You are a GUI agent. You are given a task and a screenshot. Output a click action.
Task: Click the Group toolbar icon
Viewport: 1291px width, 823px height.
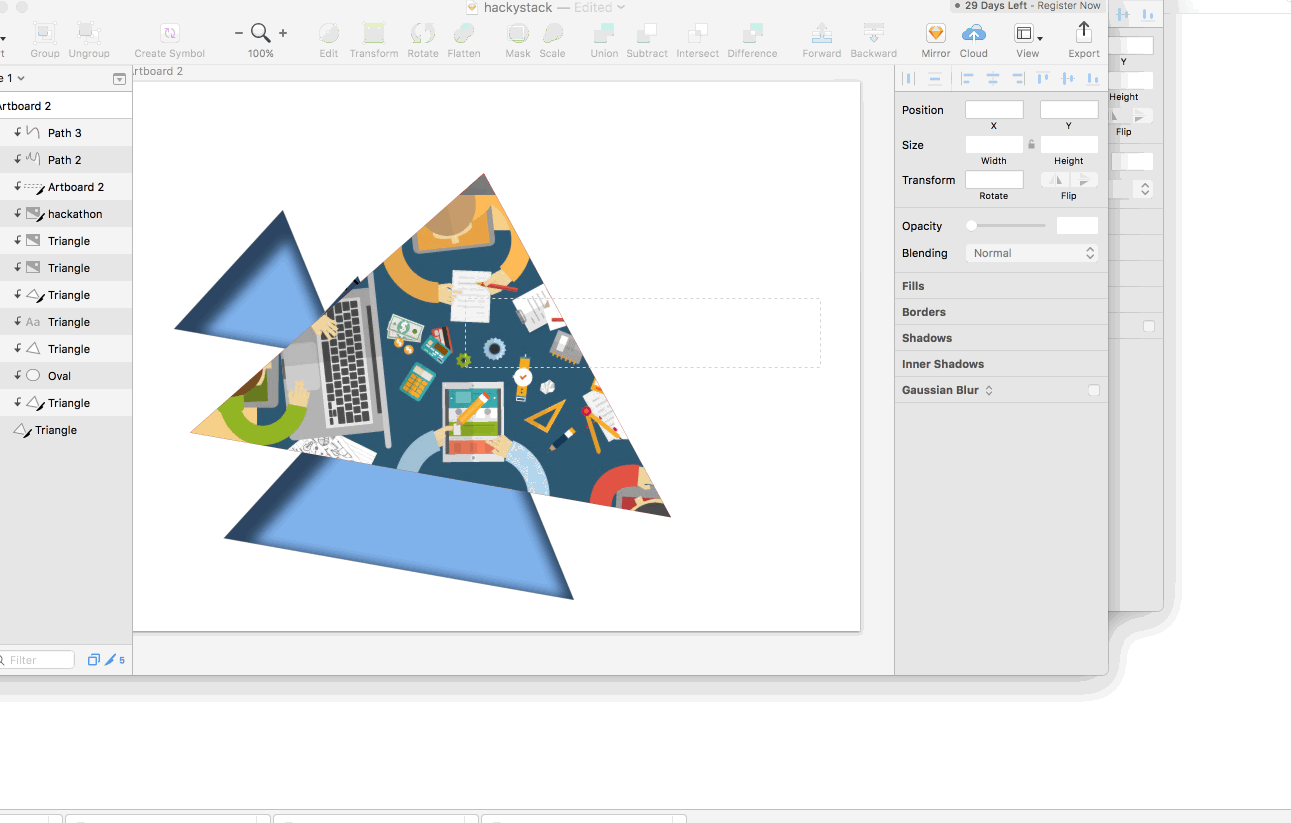pos(45,33)
